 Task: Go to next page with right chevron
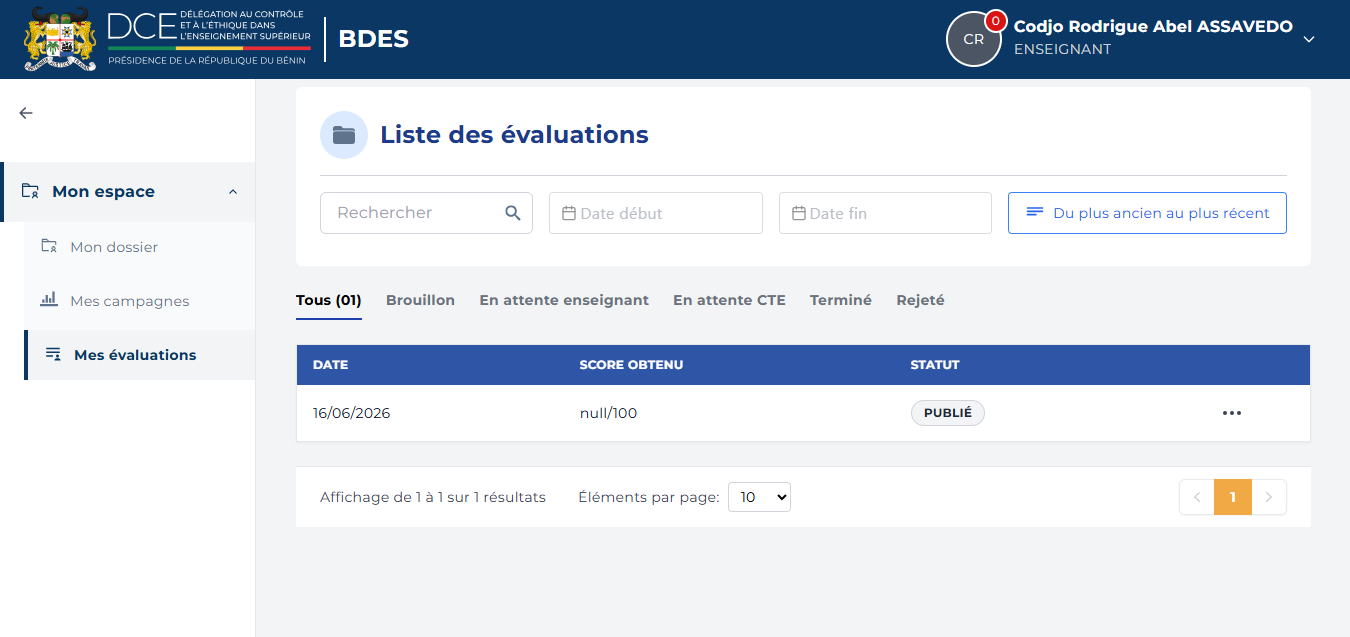point(1269,497)
